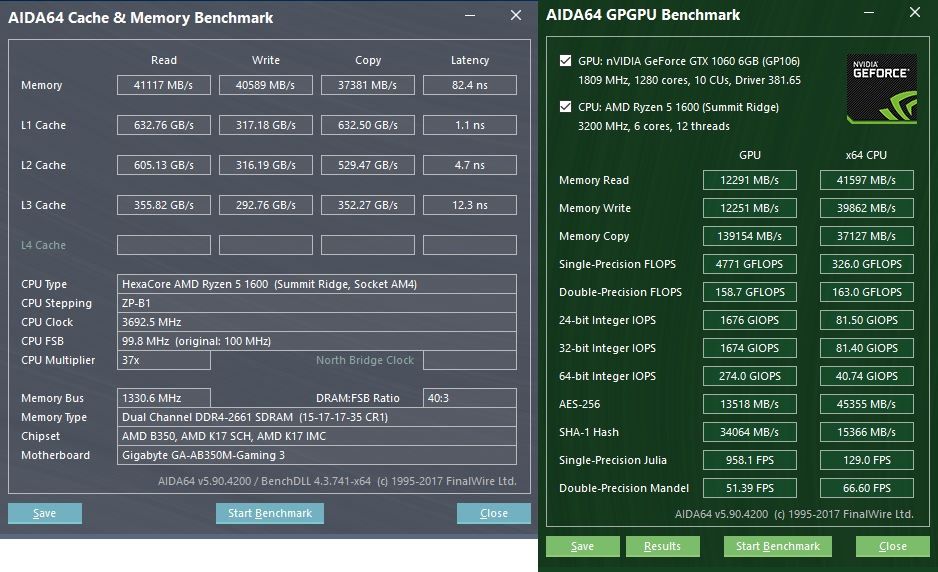This screenshot has height=572, width=938.
Task: Close Cache & Memory Benchmark via title X
Action: [x=516, y=16]
